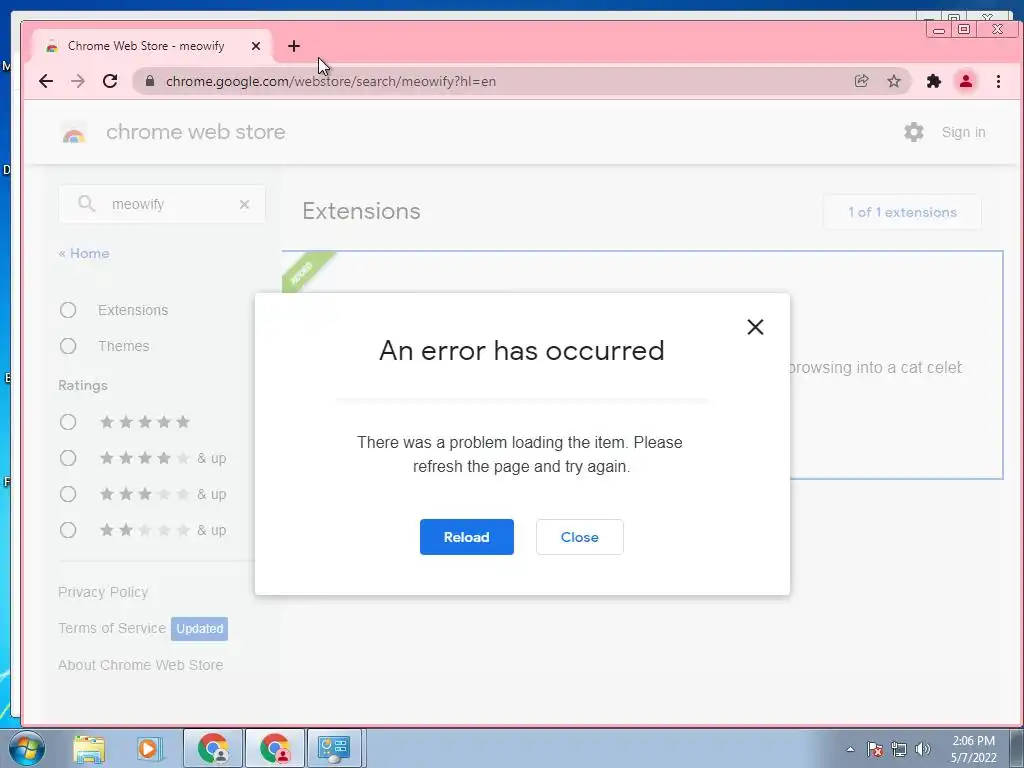Click the taskbar clock 2:06 PM
1024x768 pixels.
pos(973,741)
